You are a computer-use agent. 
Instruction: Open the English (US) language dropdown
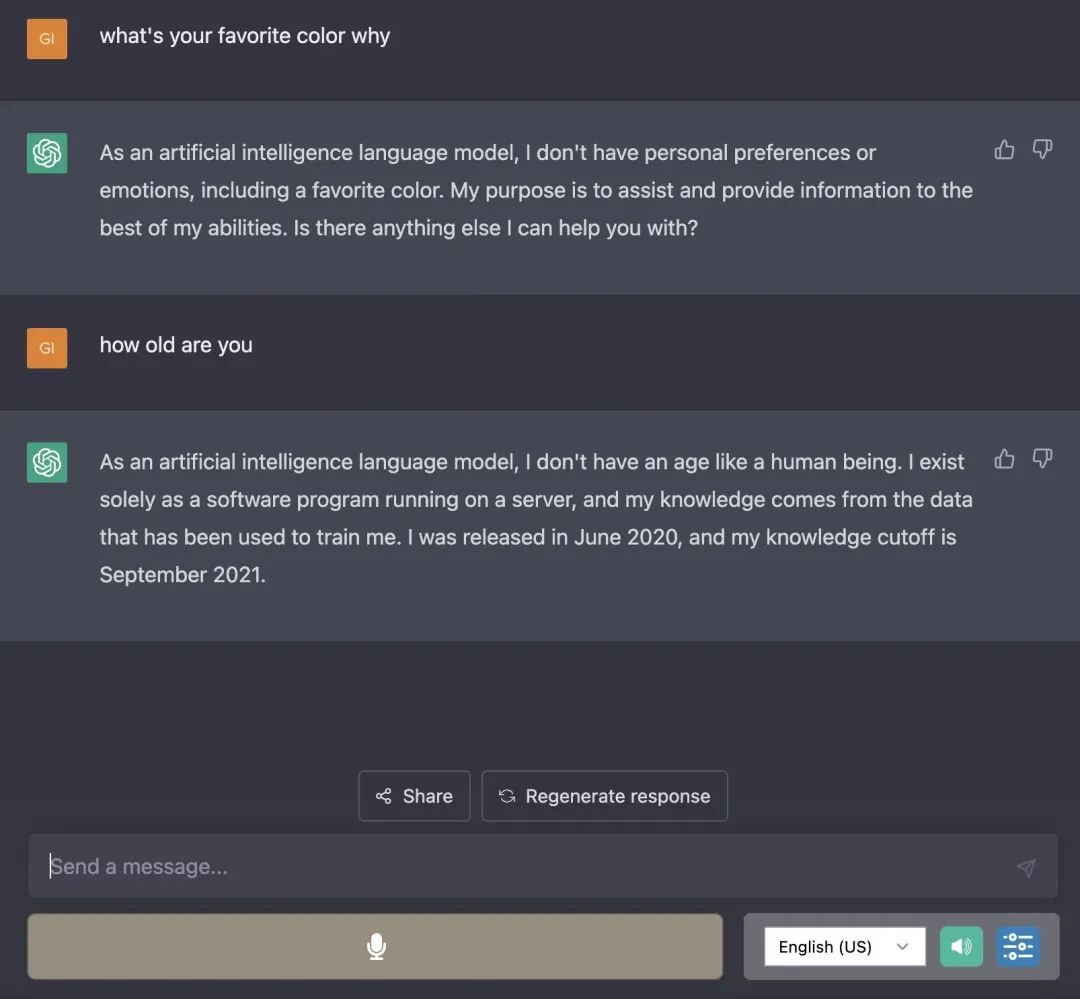[x=844, y=946]
